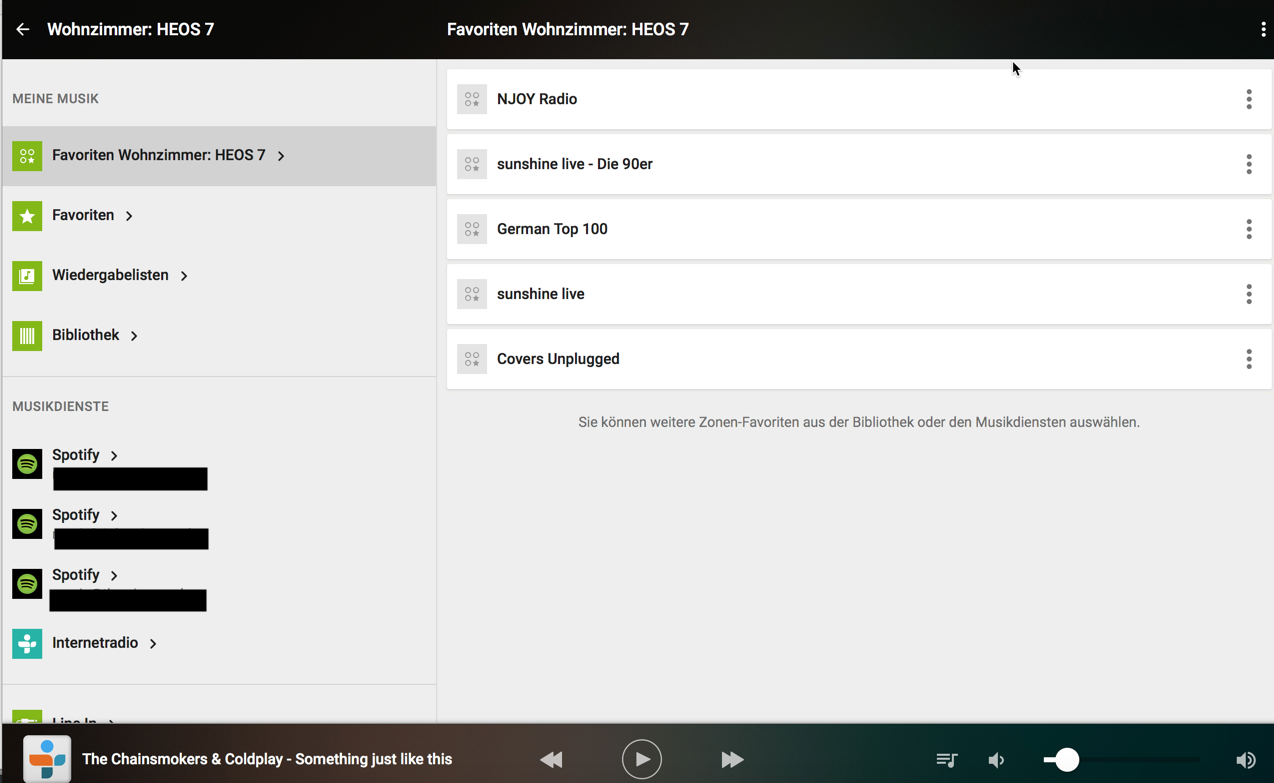Click the volume slider knob
This screenshot has width=1274, height=783.
1067,760
